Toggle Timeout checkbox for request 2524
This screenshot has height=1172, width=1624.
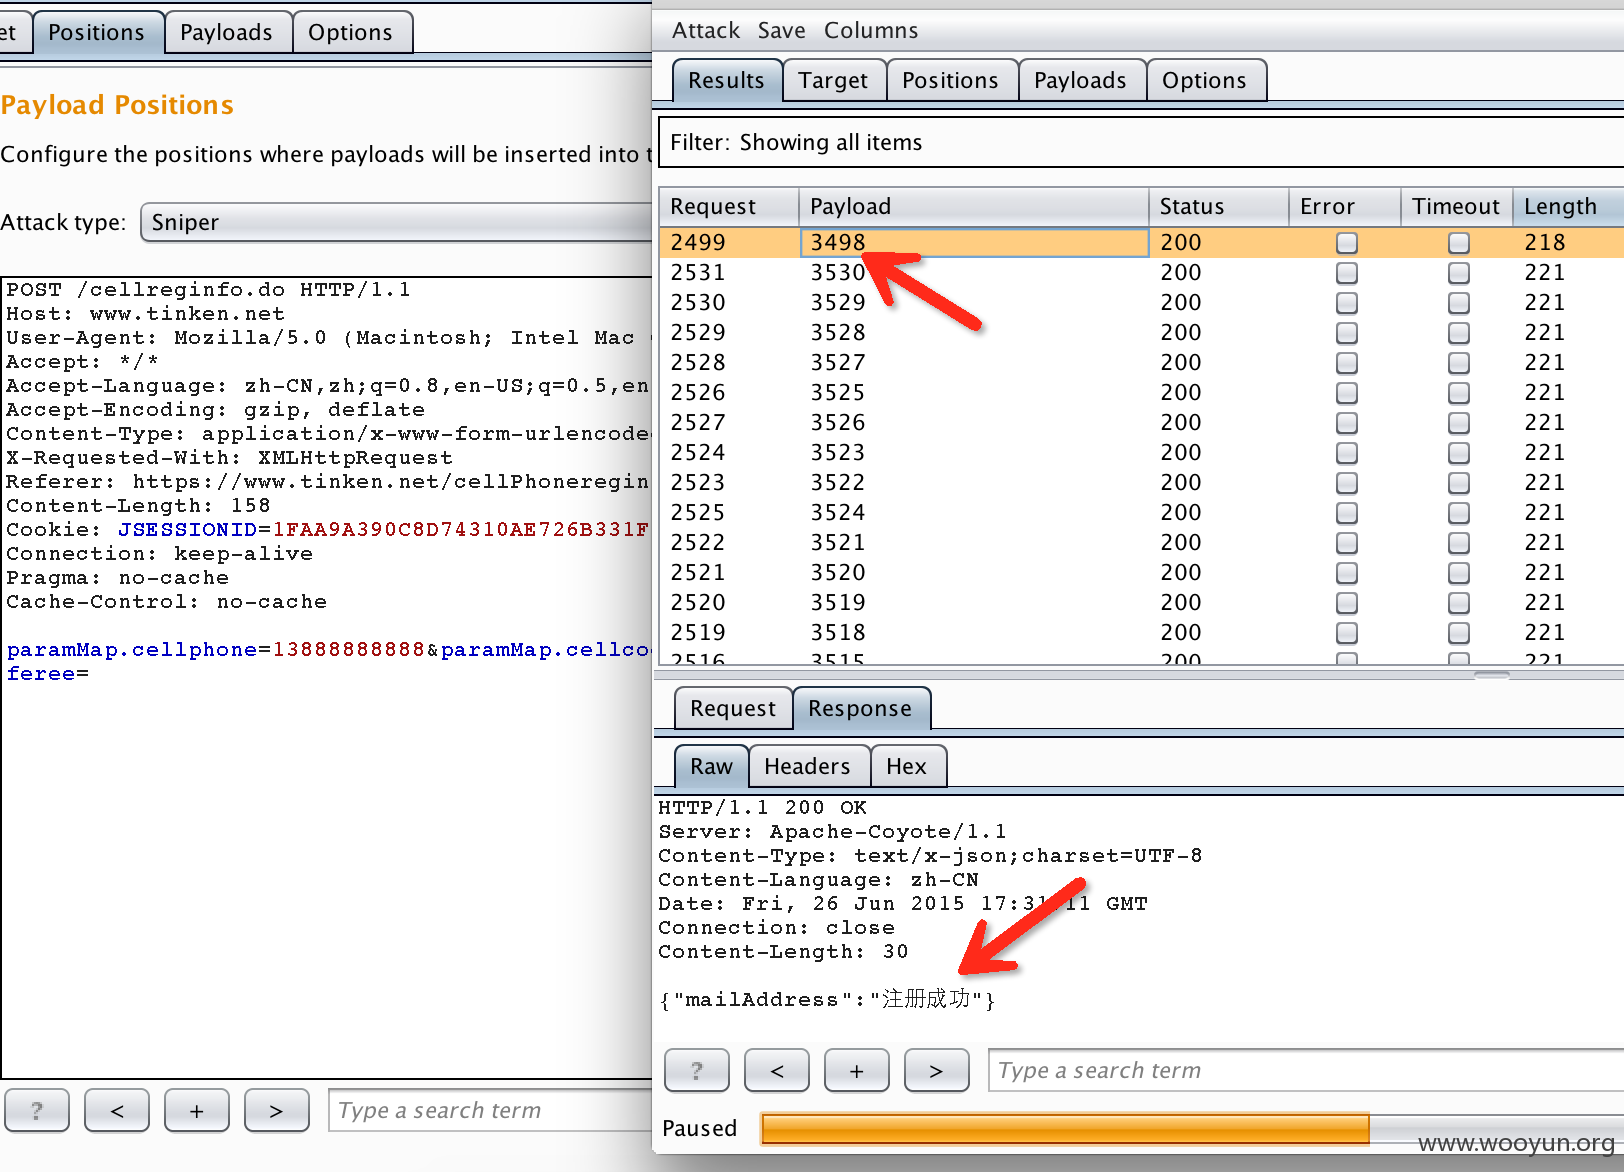point(1459,452)
